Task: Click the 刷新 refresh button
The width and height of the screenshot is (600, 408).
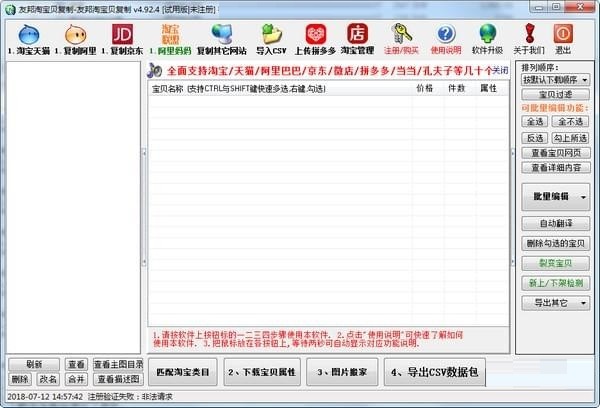Action: click(x=34, y=364)
